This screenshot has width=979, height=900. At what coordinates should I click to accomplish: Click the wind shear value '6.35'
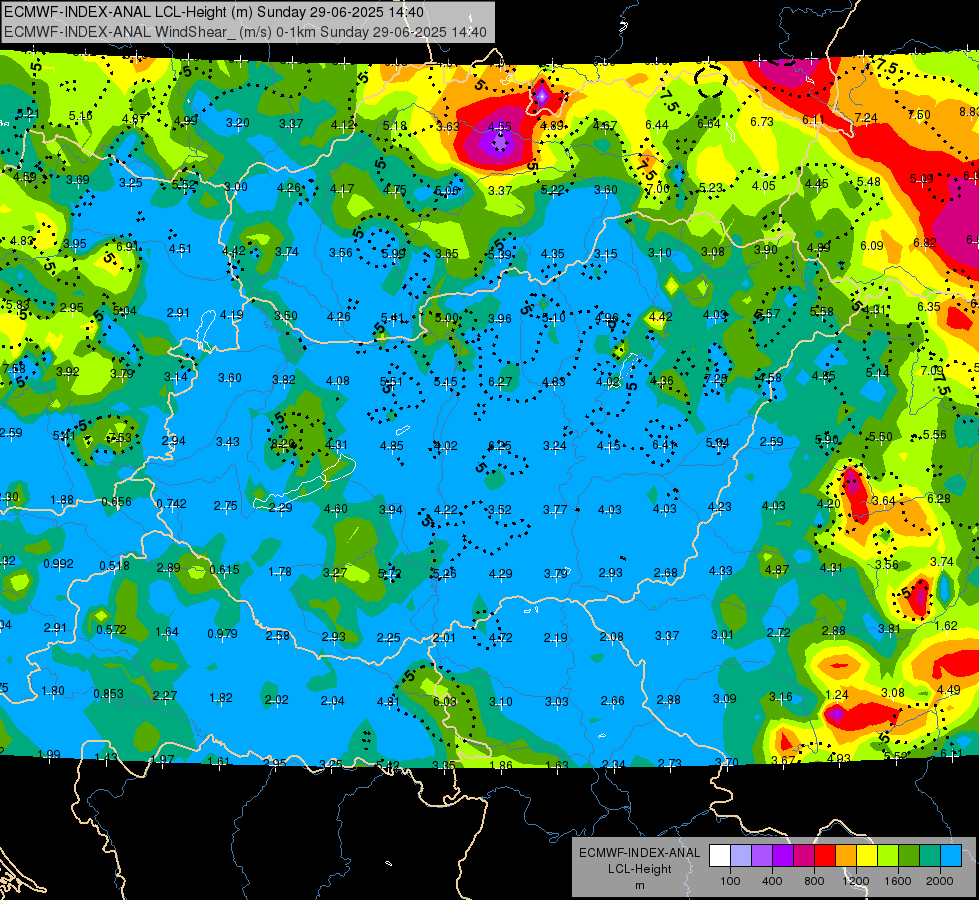(929, 307)
